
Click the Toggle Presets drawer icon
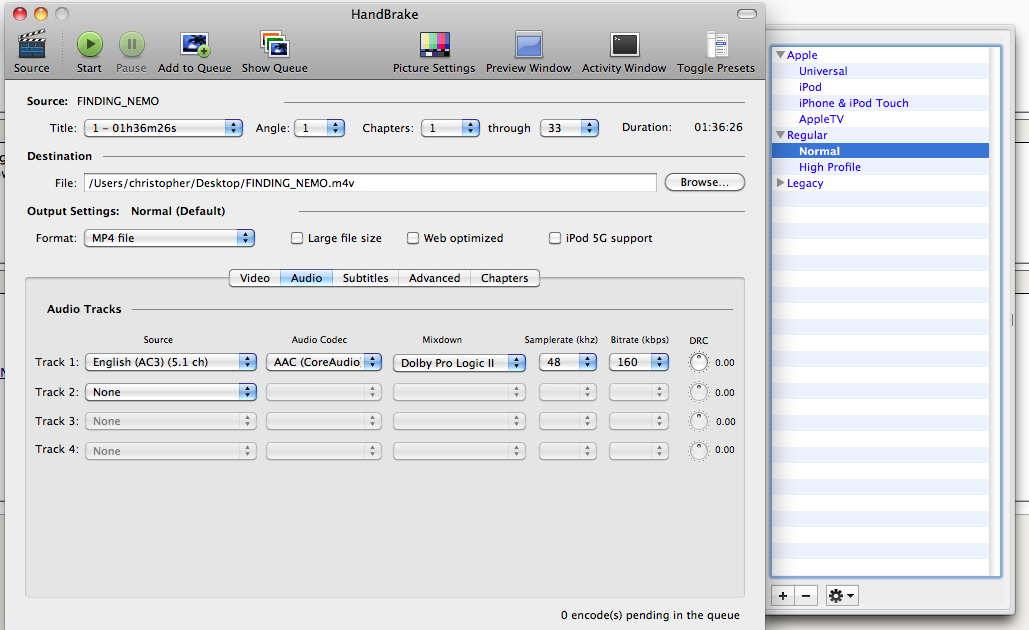coord(717,45)
